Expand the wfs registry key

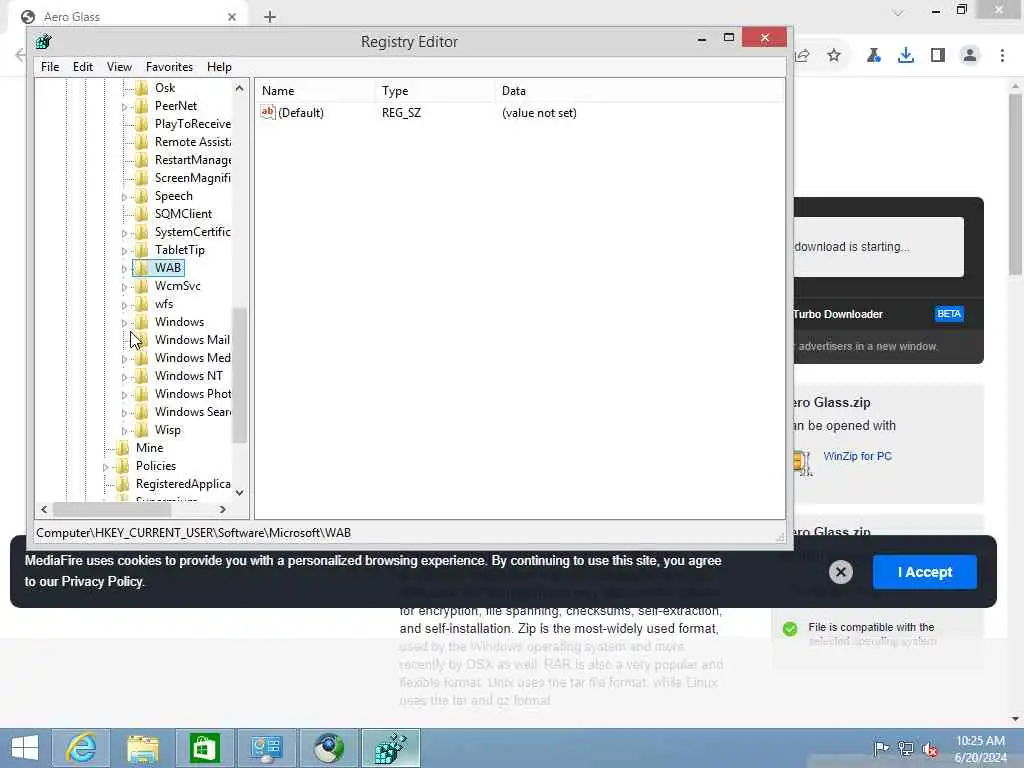(x=124, y=305)
